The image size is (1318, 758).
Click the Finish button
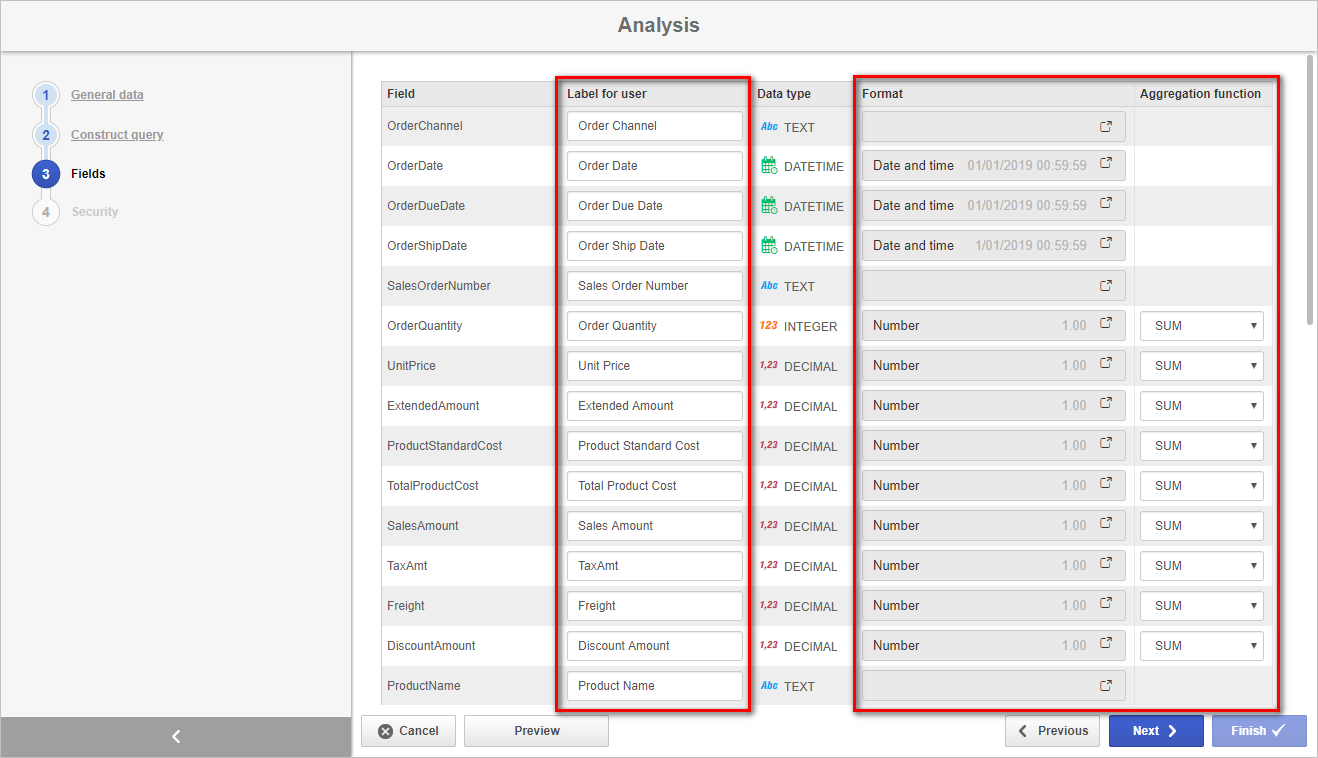1259,731
